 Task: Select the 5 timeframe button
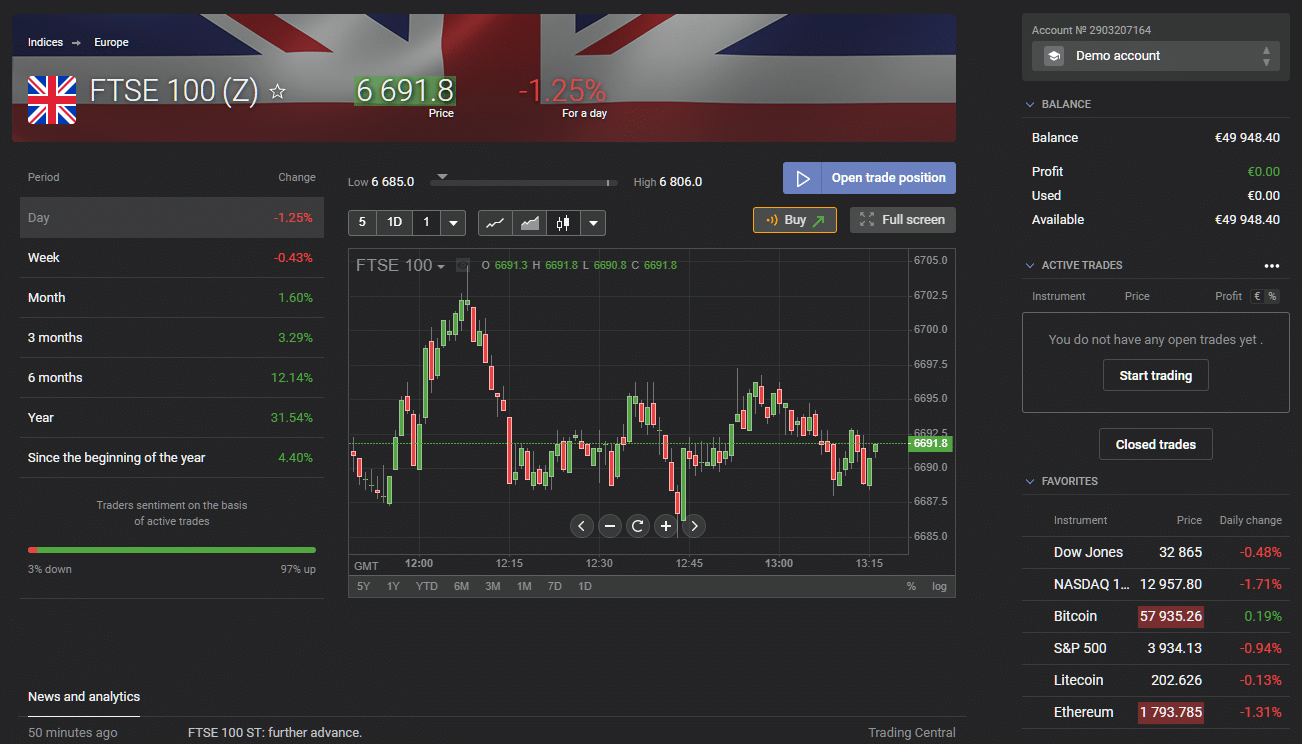[x=362, y=222]
